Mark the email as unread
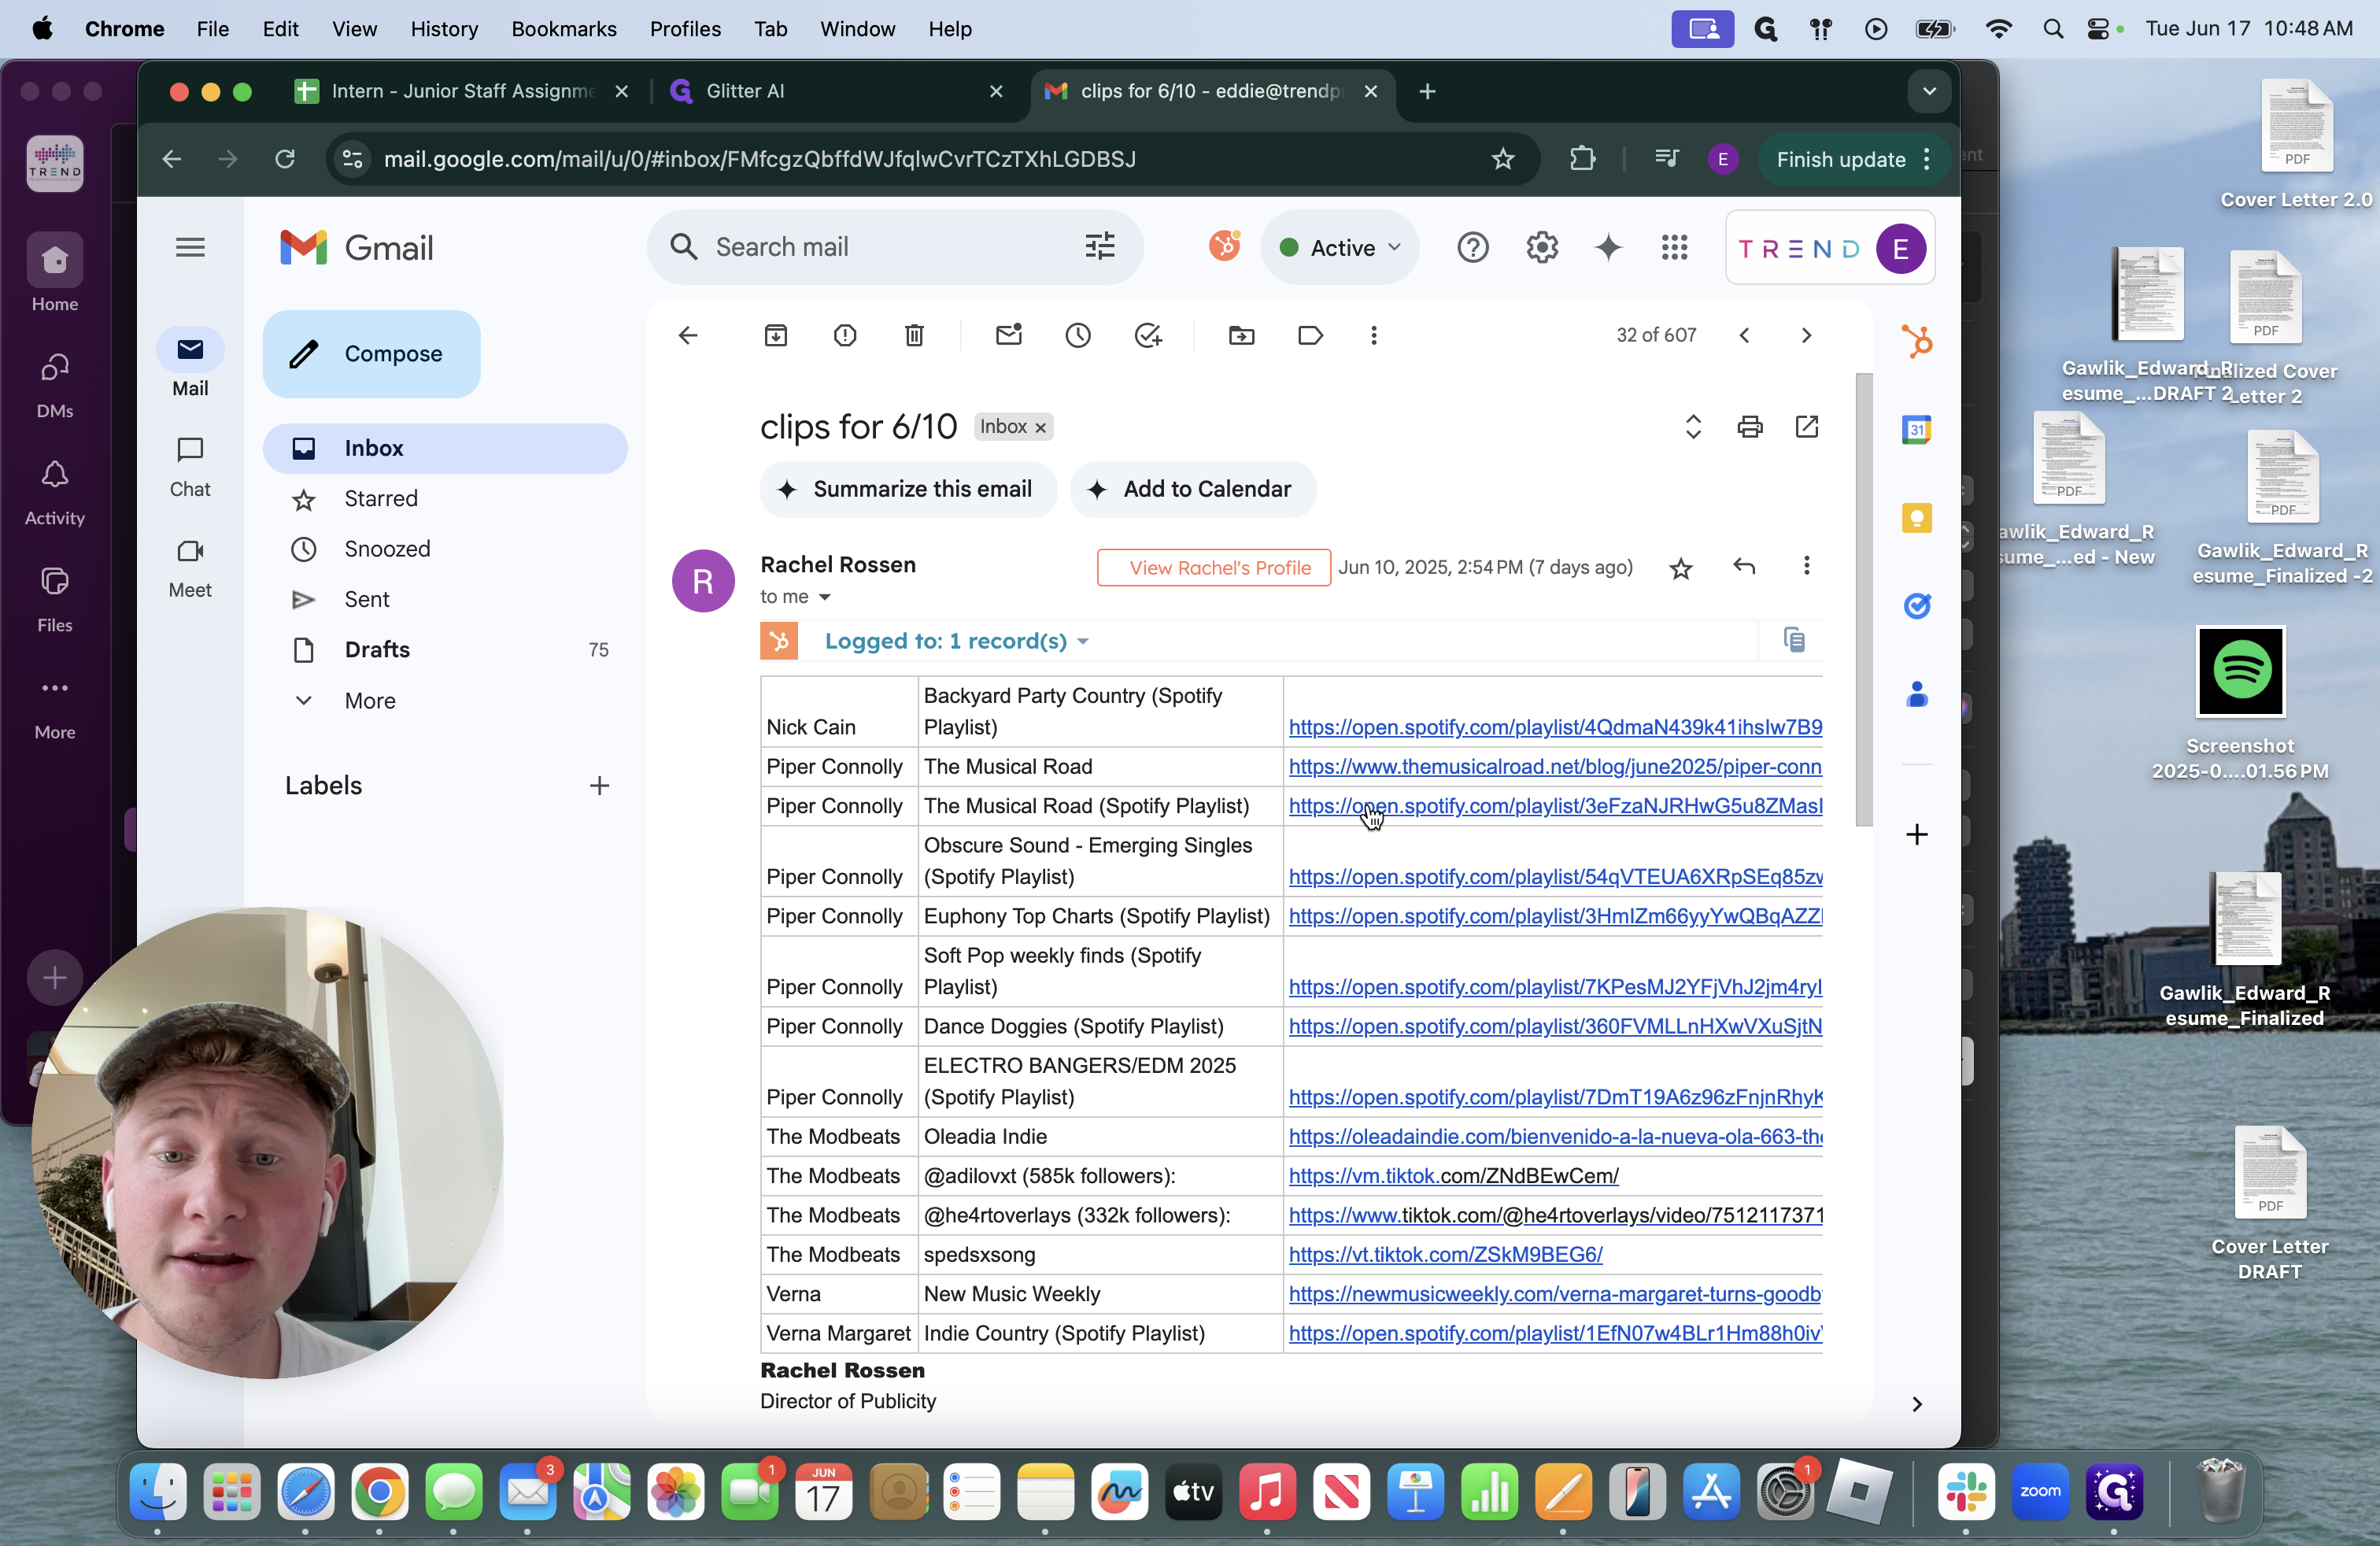Screen dimensions: 2380x1546 [x=1009, y=335]
